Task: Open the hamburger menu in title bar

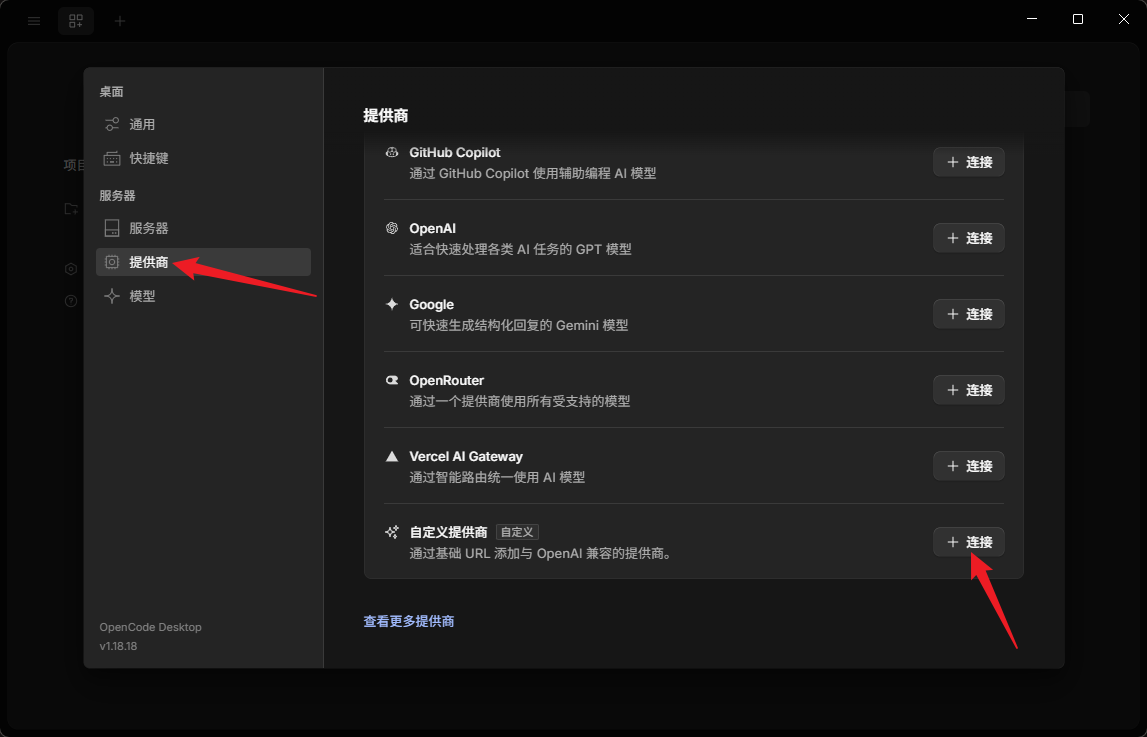Action: [34, 20]
